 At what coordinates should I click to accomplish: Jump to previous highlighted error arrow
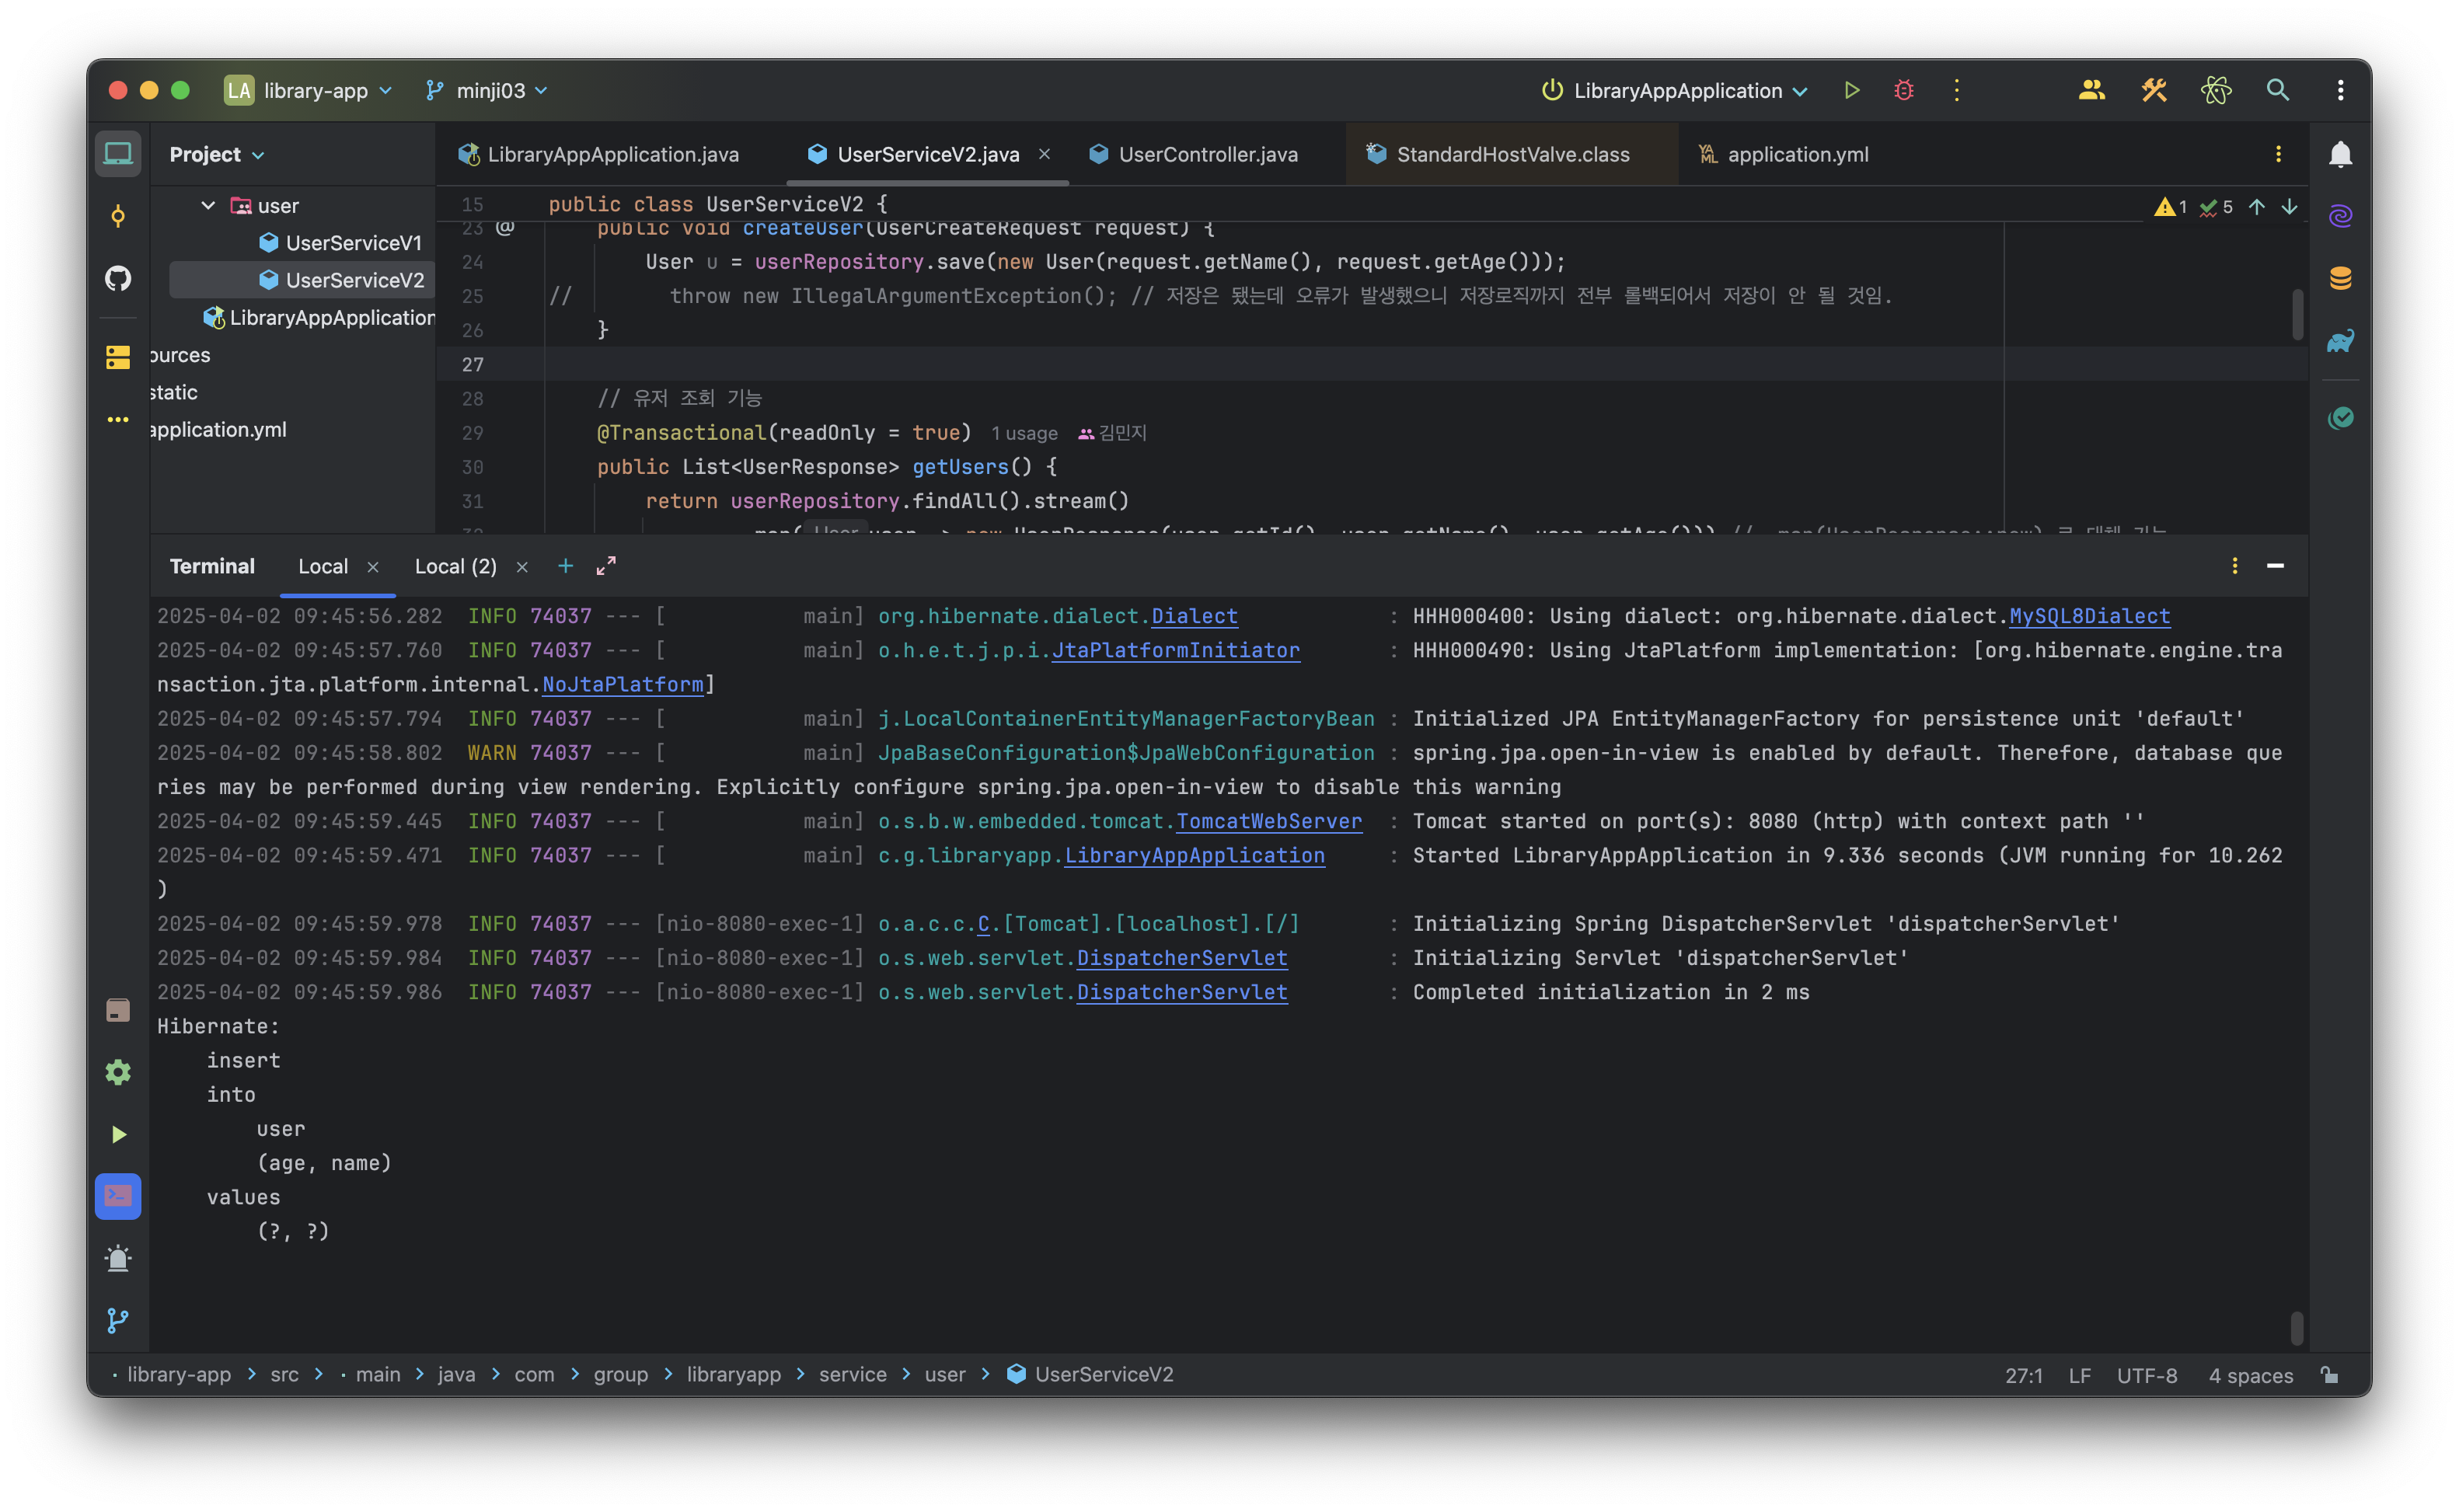point(2257,207)
